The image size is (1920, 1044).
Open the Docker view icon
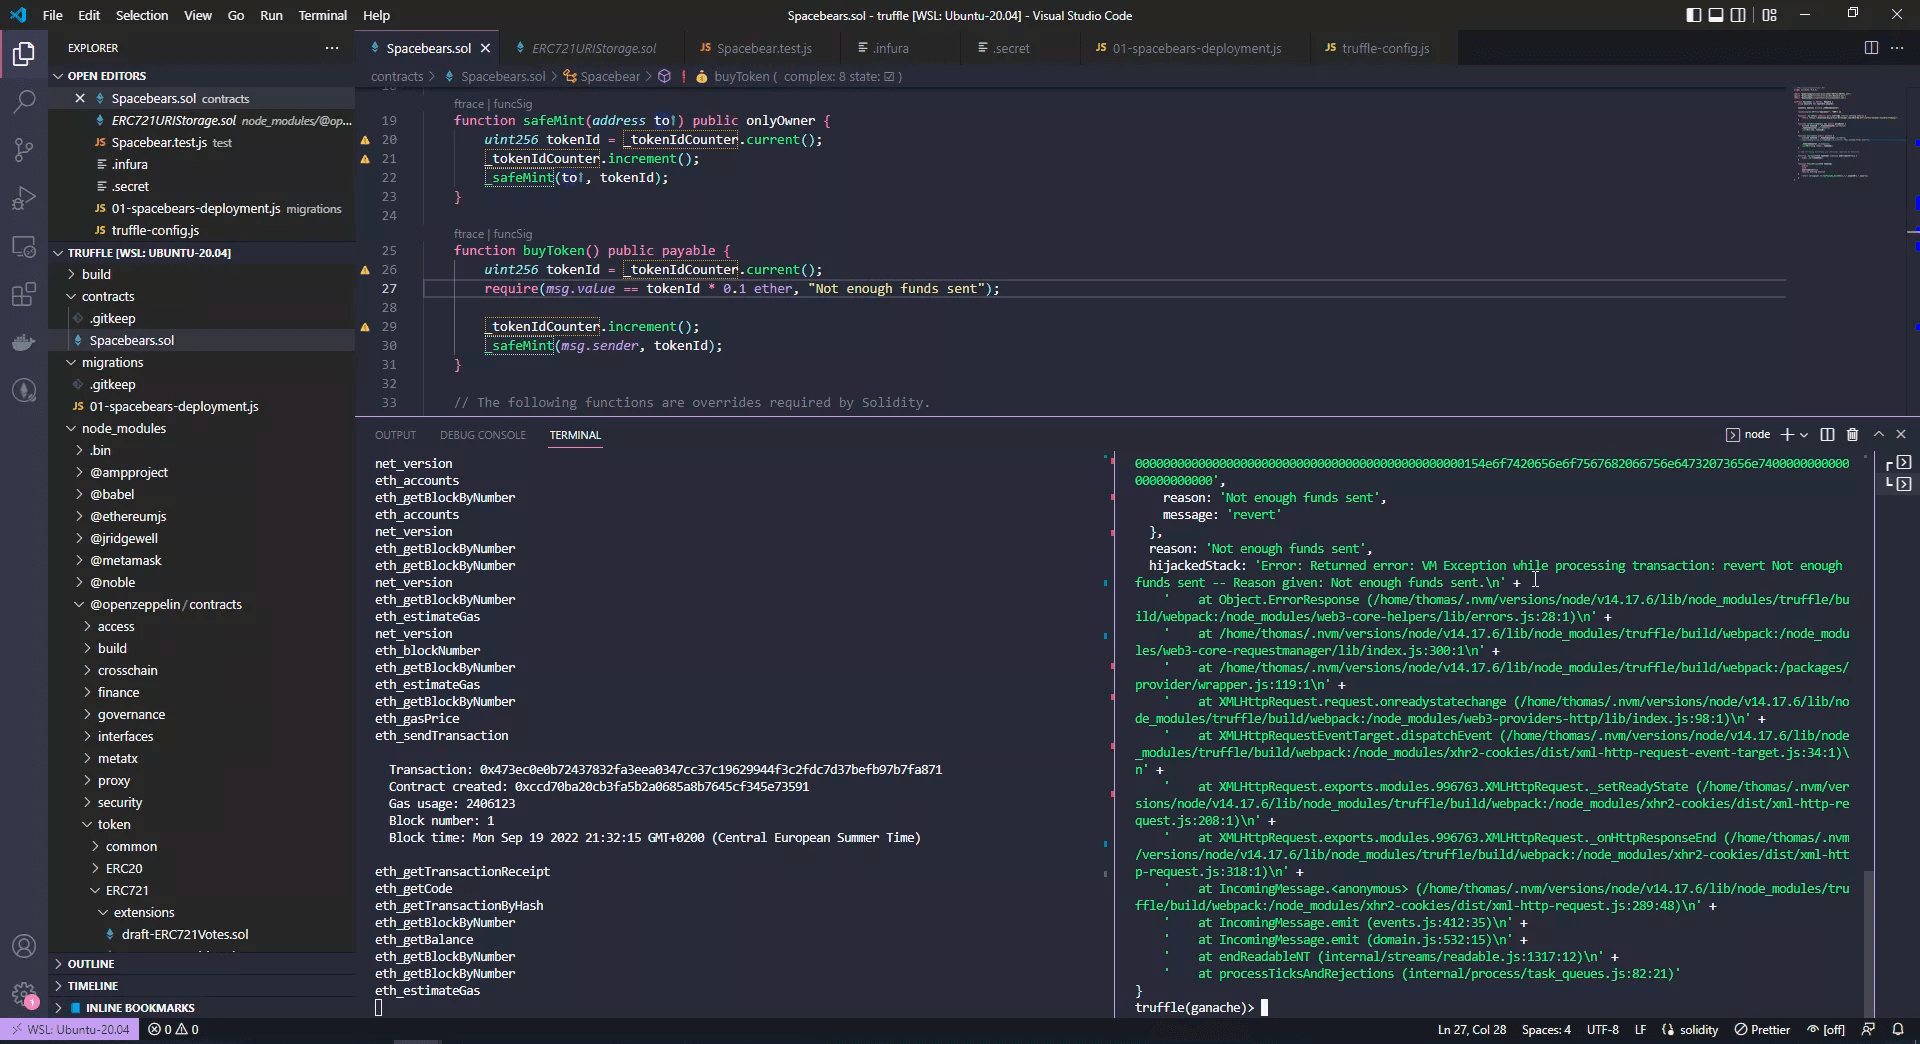(24, 342)
